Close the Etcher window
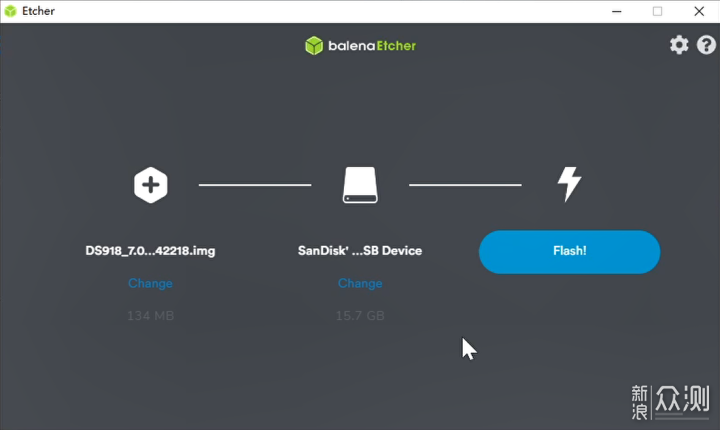The width and height of the screenshot is (720, 430). (x=699, y=11)
